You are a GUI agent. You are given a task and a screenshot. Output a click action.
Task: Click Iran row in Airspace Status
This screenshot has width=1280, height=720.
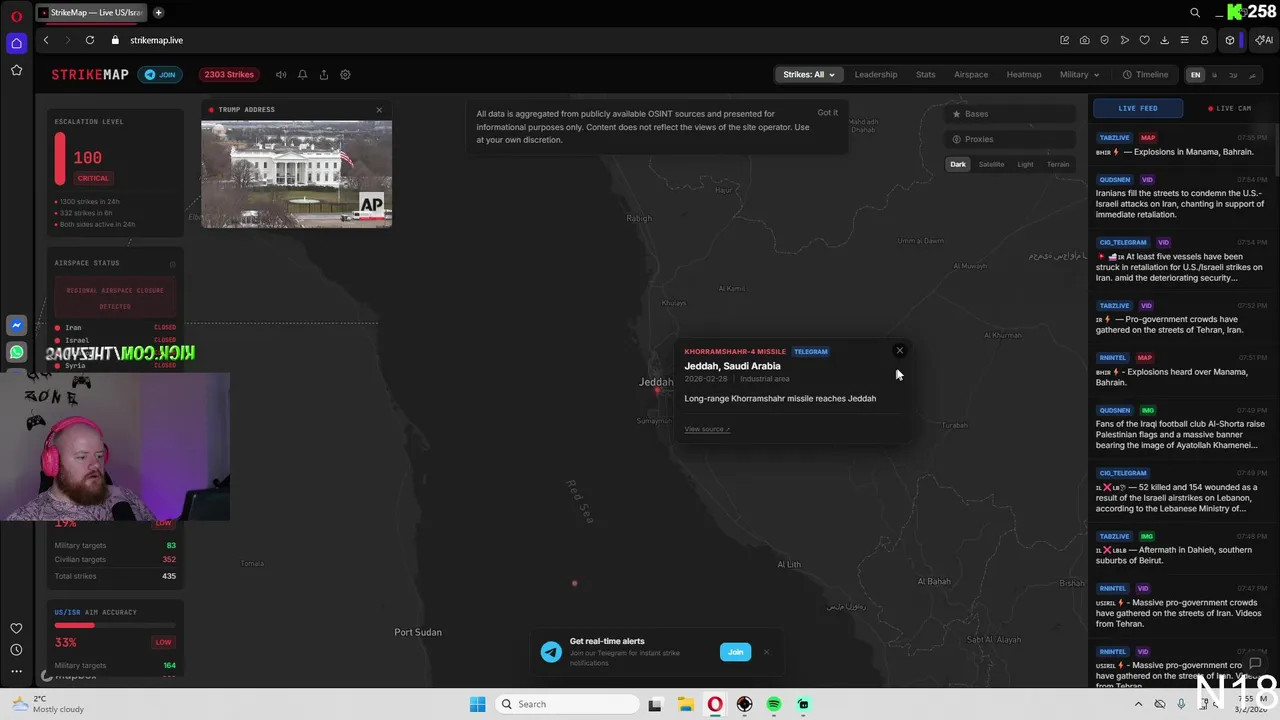coord(115,327)
